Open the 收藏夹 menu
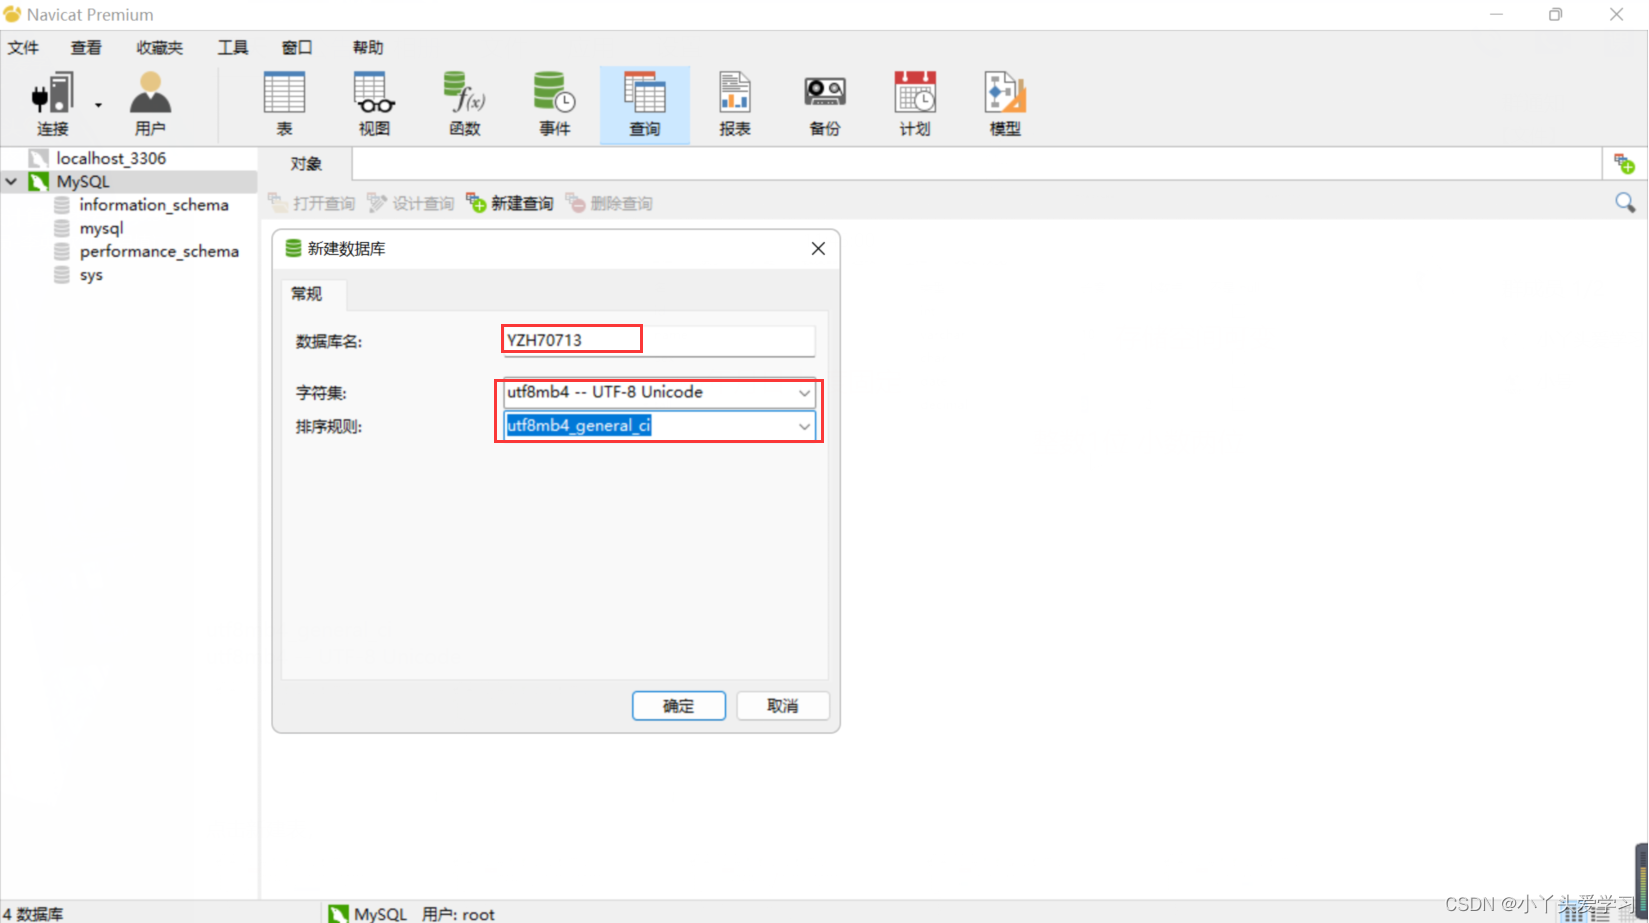The height and width of the screenshot is (923, 1649). [x=160, y=48]
